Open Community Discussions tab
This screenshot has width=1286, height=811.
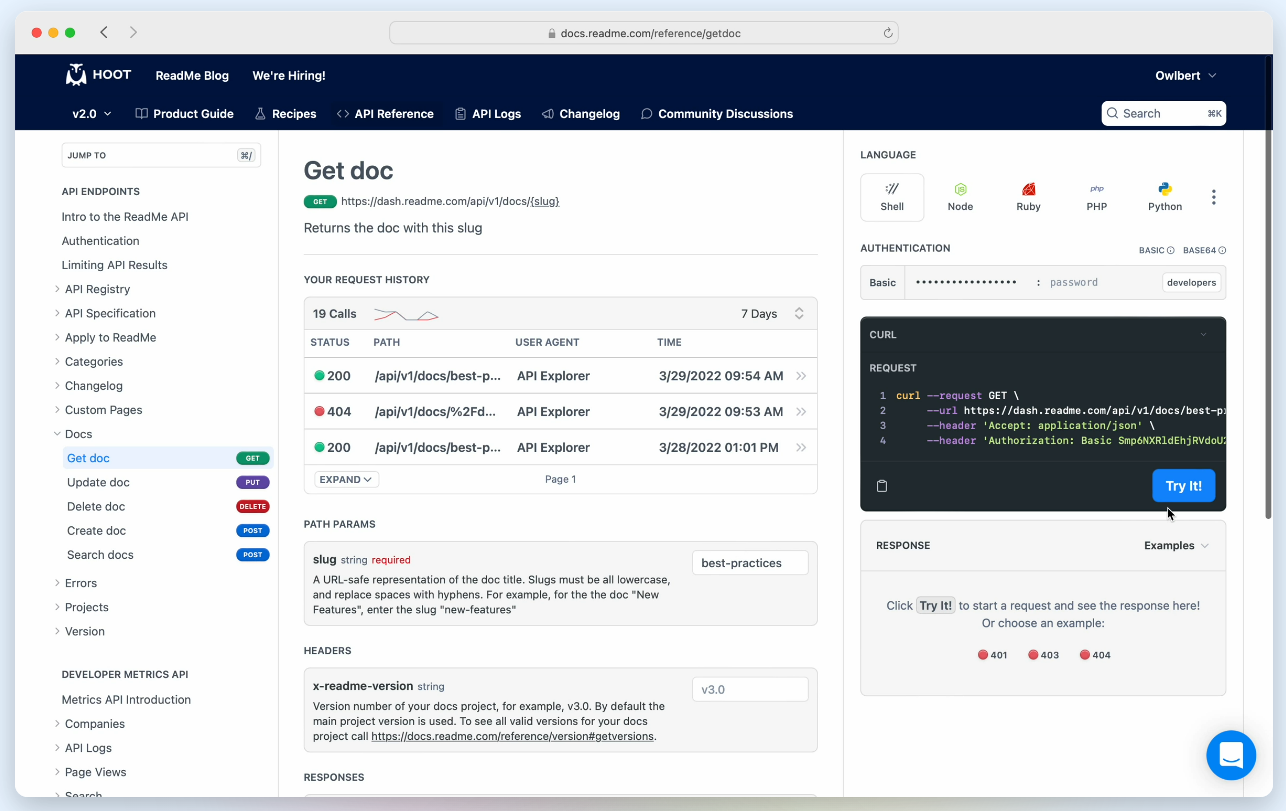click(x=717, y=114)
